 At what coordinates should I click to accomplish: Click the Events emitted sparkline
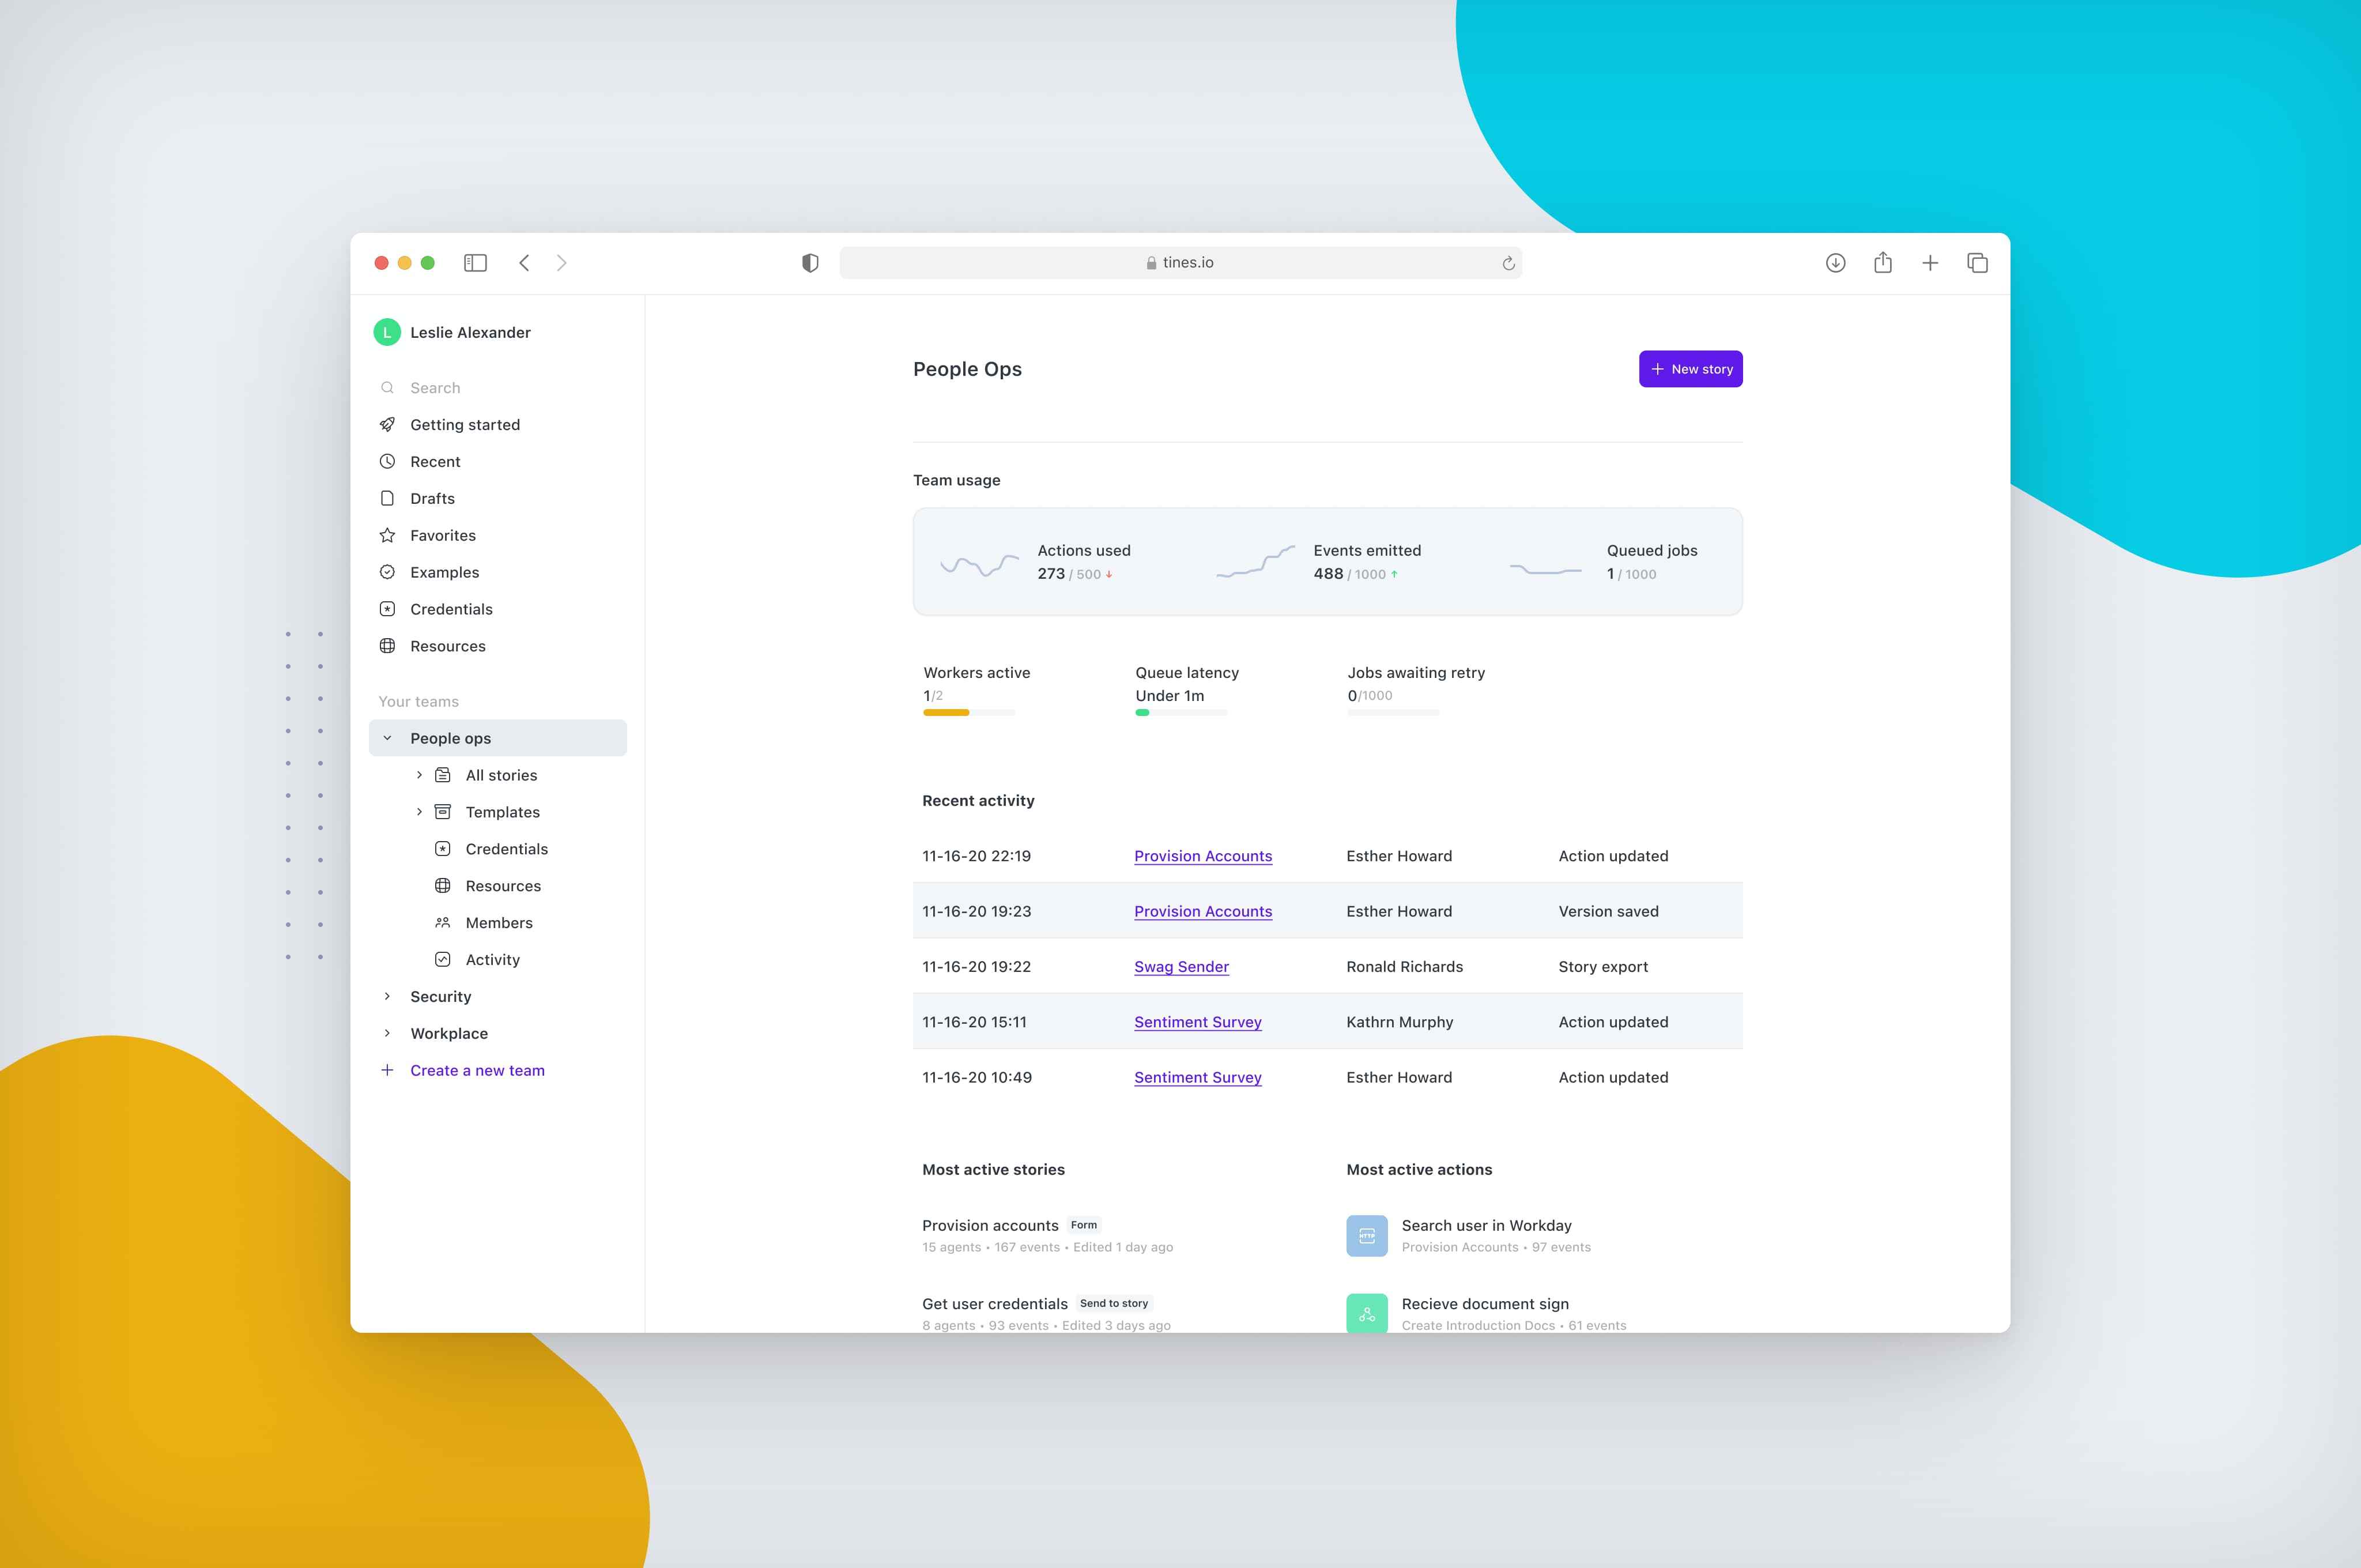tap(1255, 562)
